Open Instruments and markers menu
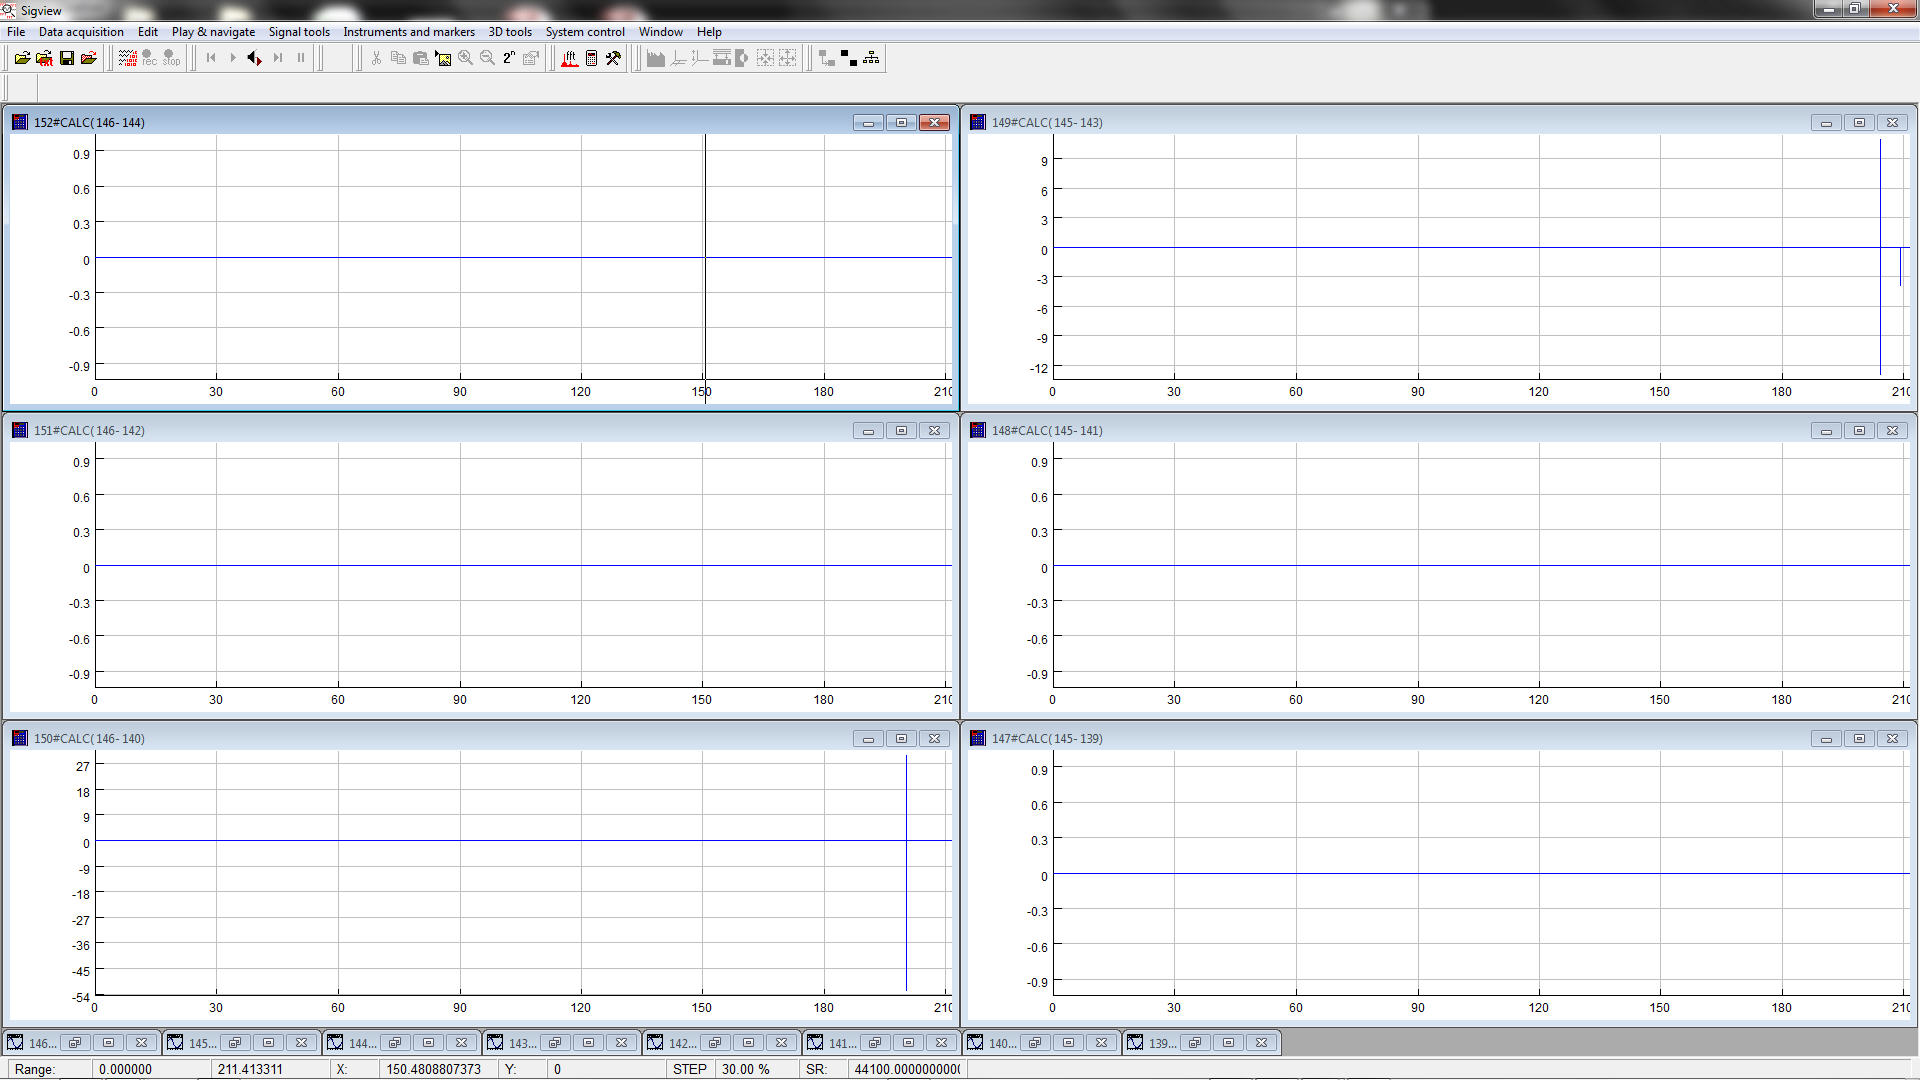This screenshot has height=1080, width=1920. 409,32
